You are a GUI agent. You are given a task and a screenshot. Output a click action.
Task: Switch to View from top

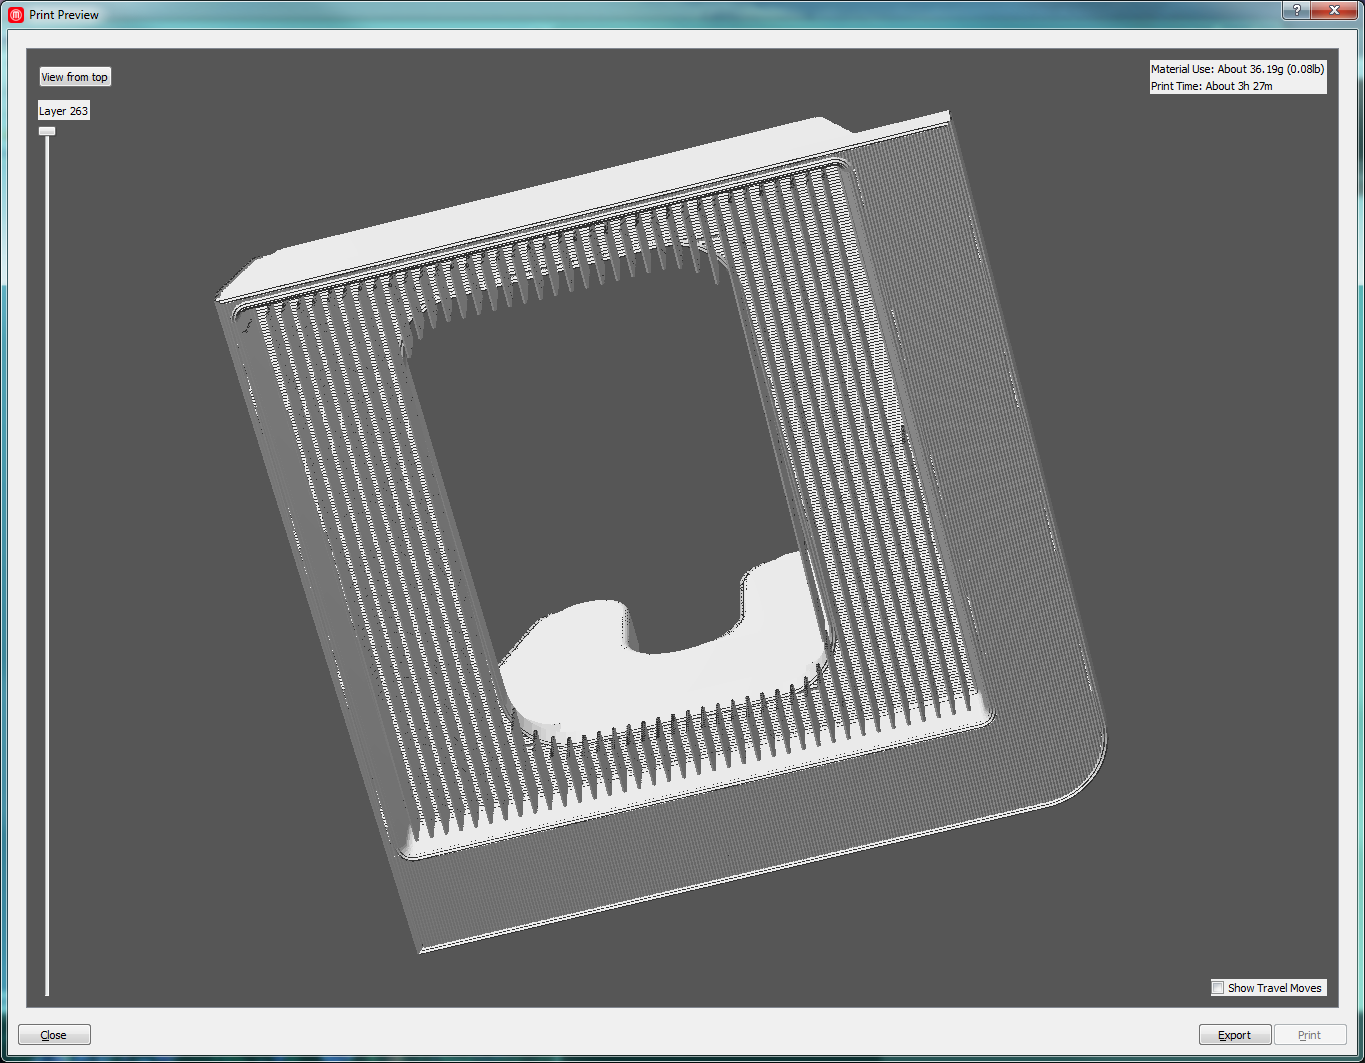tap(74, 77)
